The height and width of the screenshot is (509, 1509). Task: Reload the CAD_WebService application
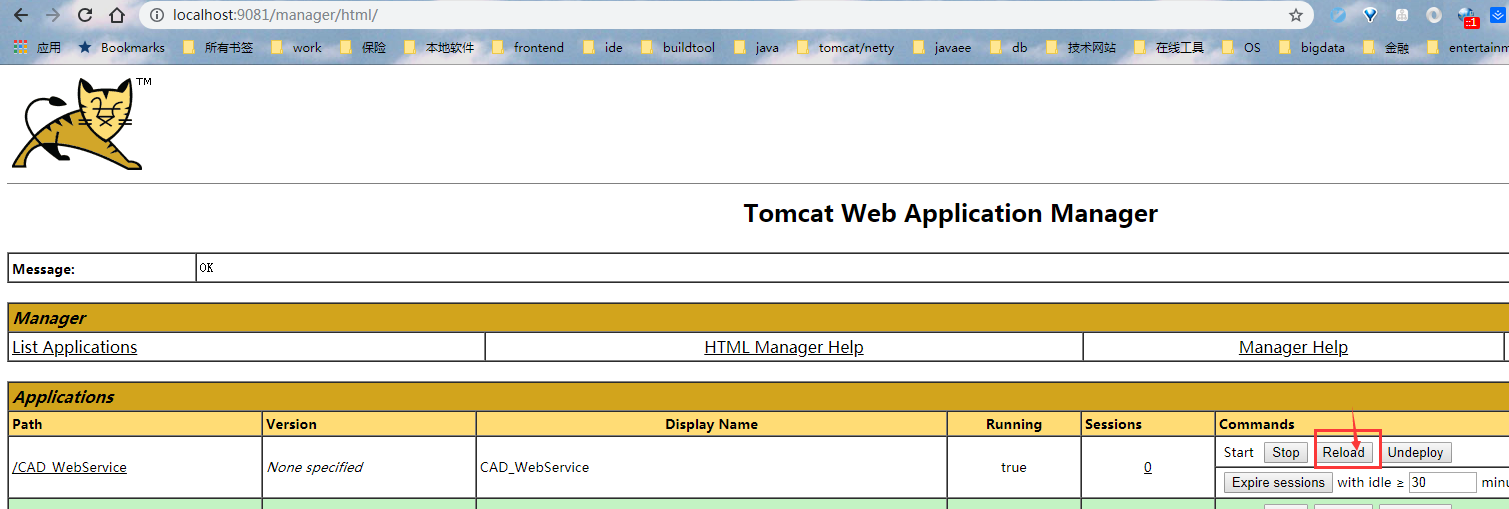1343,453
